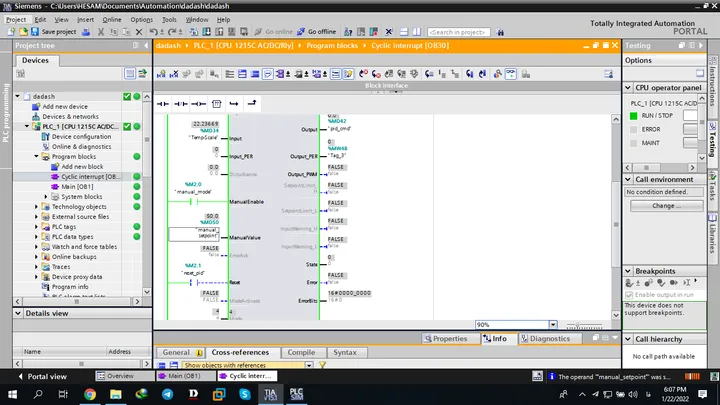The image size is (720, 405).
Task: Switch to the Compile tab
Action: pyautogui.click(x=301, y=352)
